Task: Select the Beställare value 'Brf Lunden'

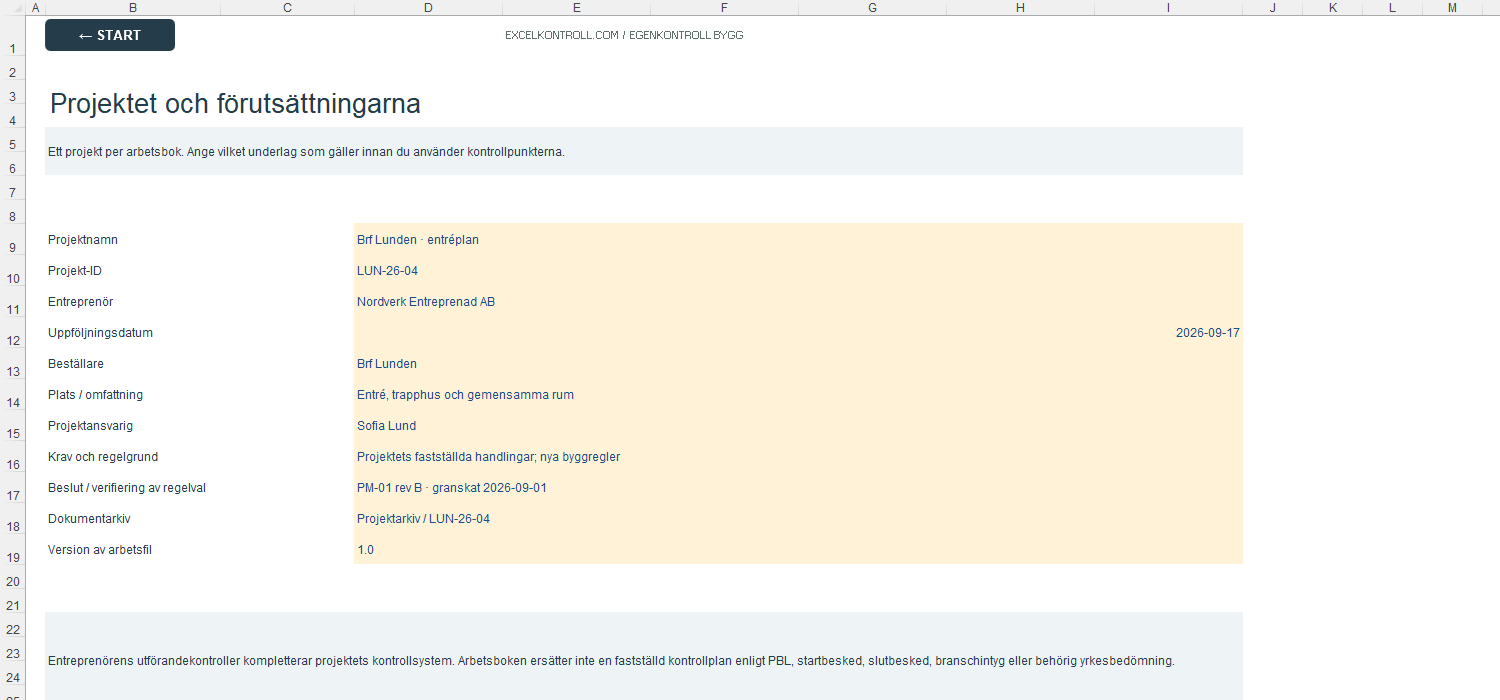Action: 798,364
